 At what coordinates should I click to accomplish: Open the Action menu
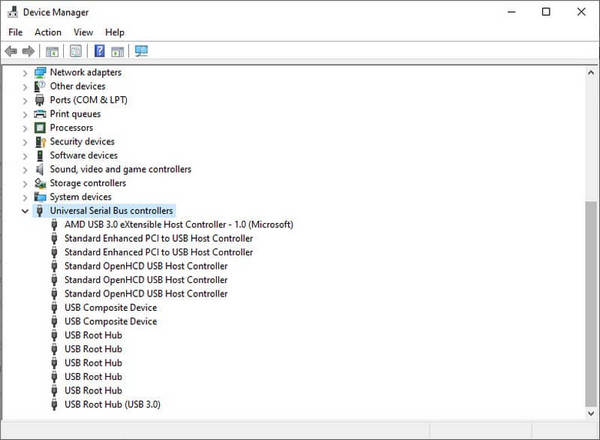click(x=48, y=32)
